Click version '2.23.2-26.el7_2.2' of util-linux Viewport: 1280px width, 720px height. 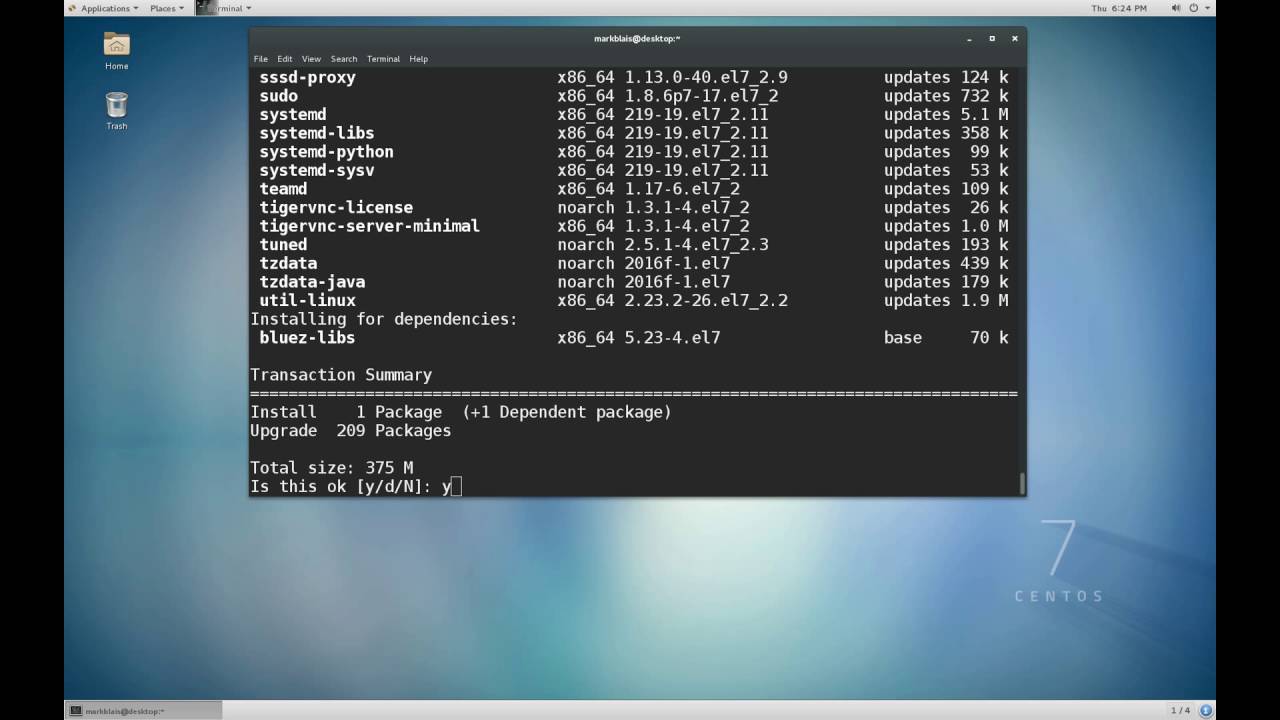(x=707, y=301)
